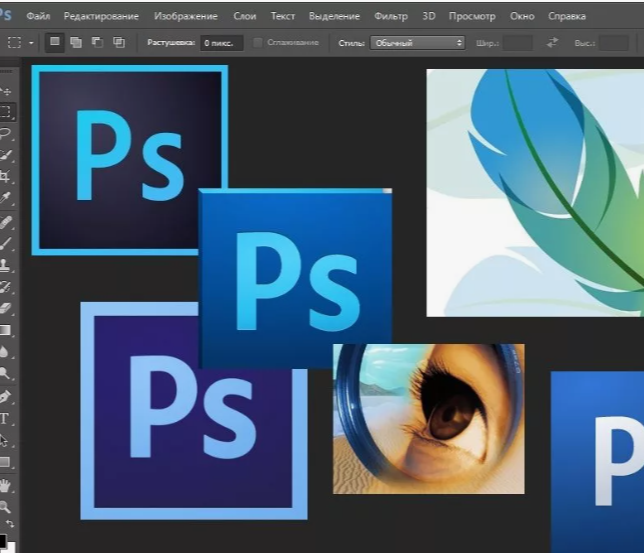The height and width of the screenshot is (553, 644).
Task: Swap width and height values
Action: 552,42
